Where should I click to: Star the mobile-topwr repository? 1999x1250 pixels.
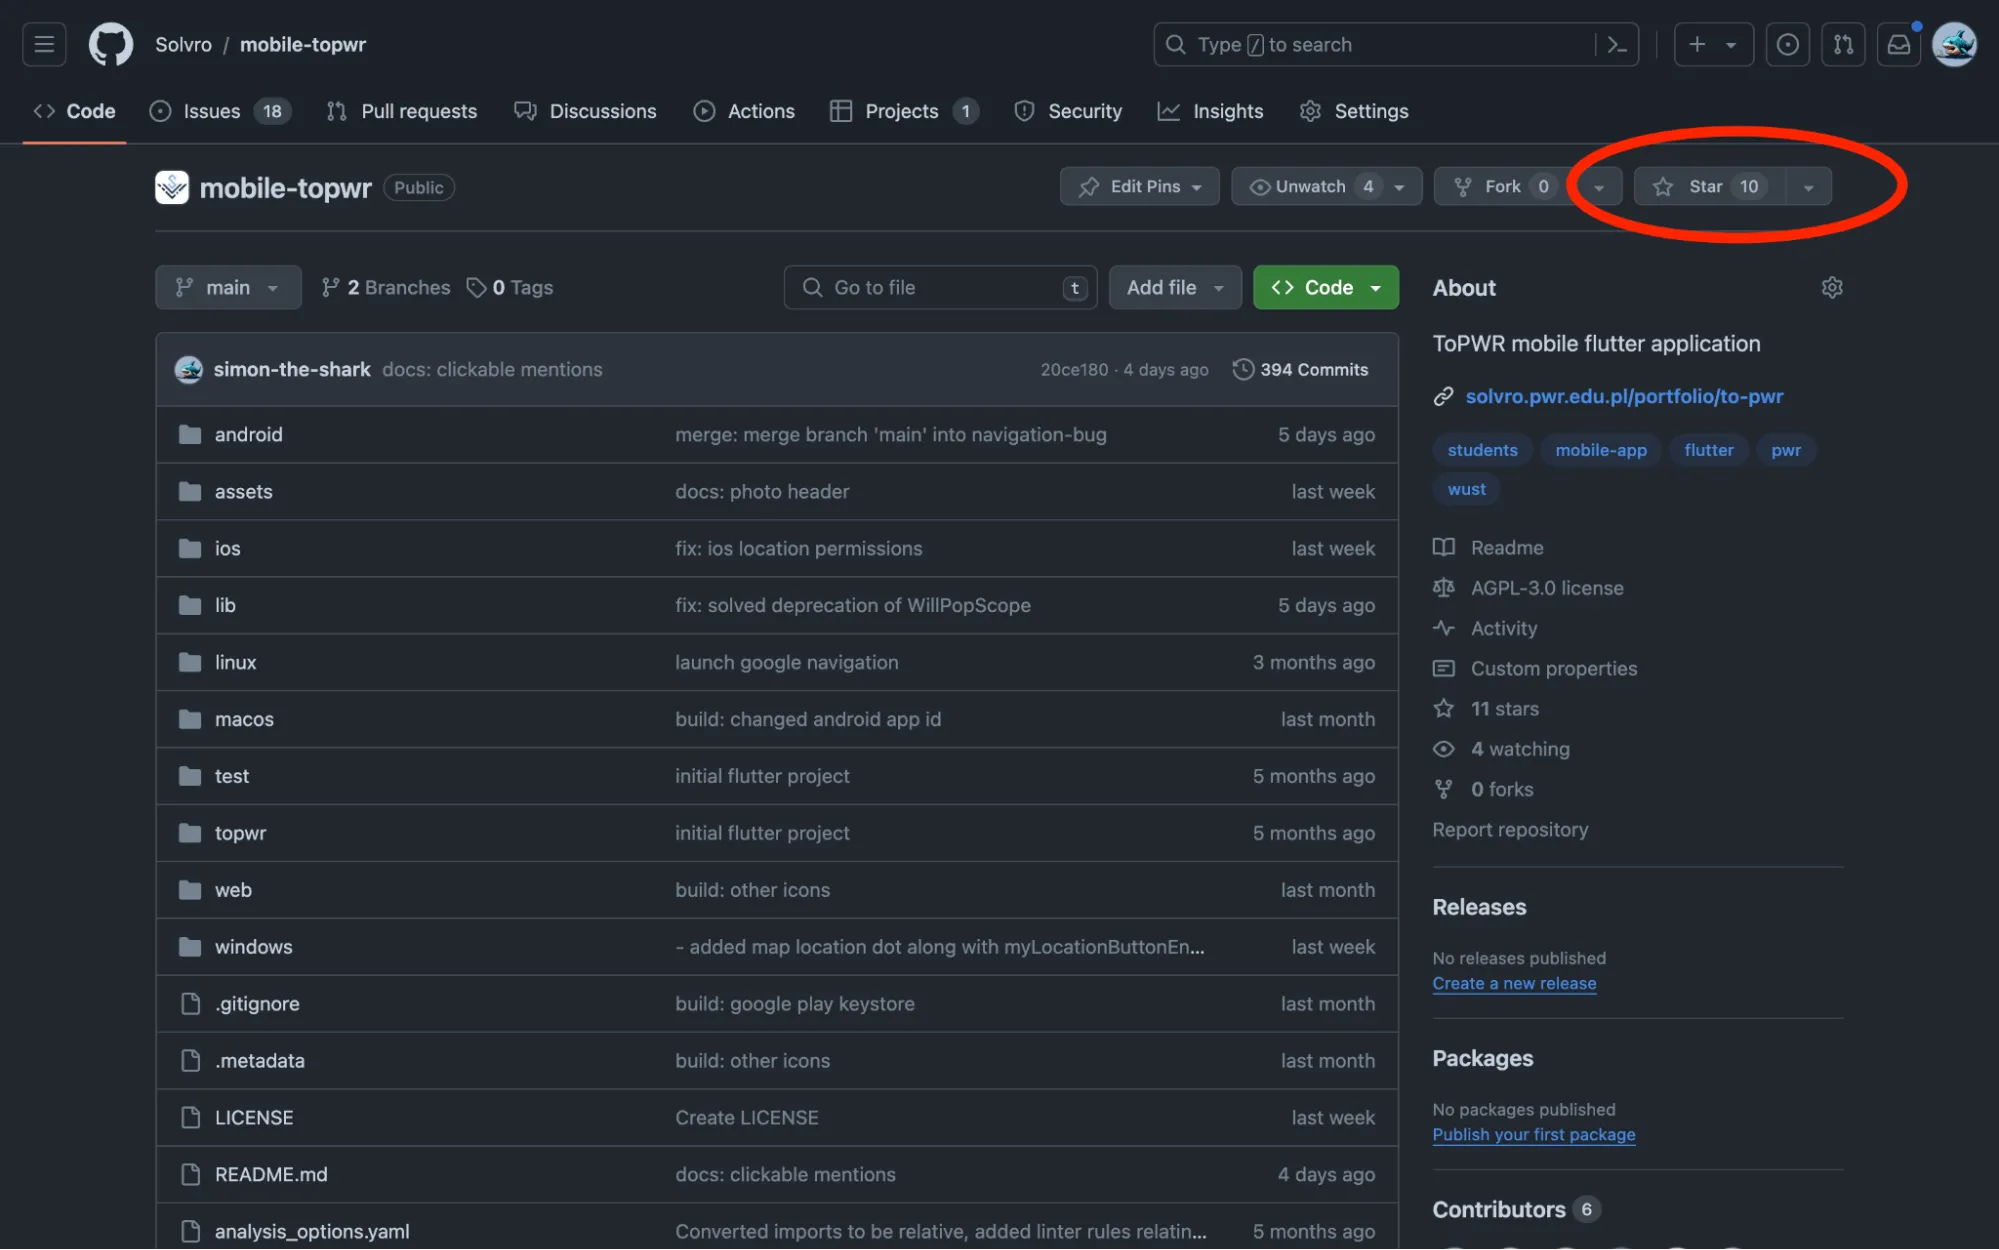tap(1708, 186)
